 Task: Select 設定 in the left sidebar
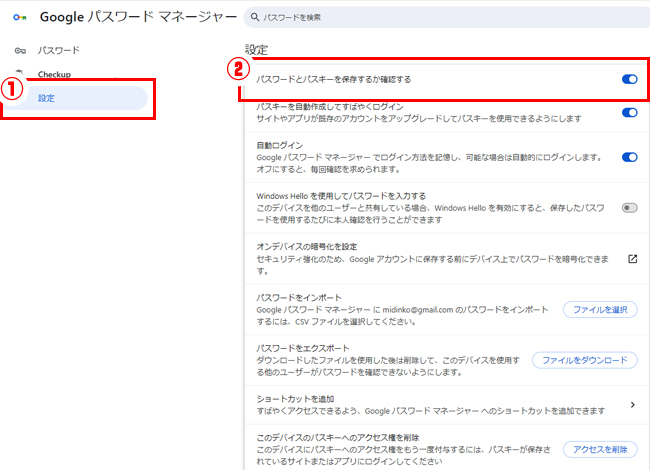click(47, 98)
